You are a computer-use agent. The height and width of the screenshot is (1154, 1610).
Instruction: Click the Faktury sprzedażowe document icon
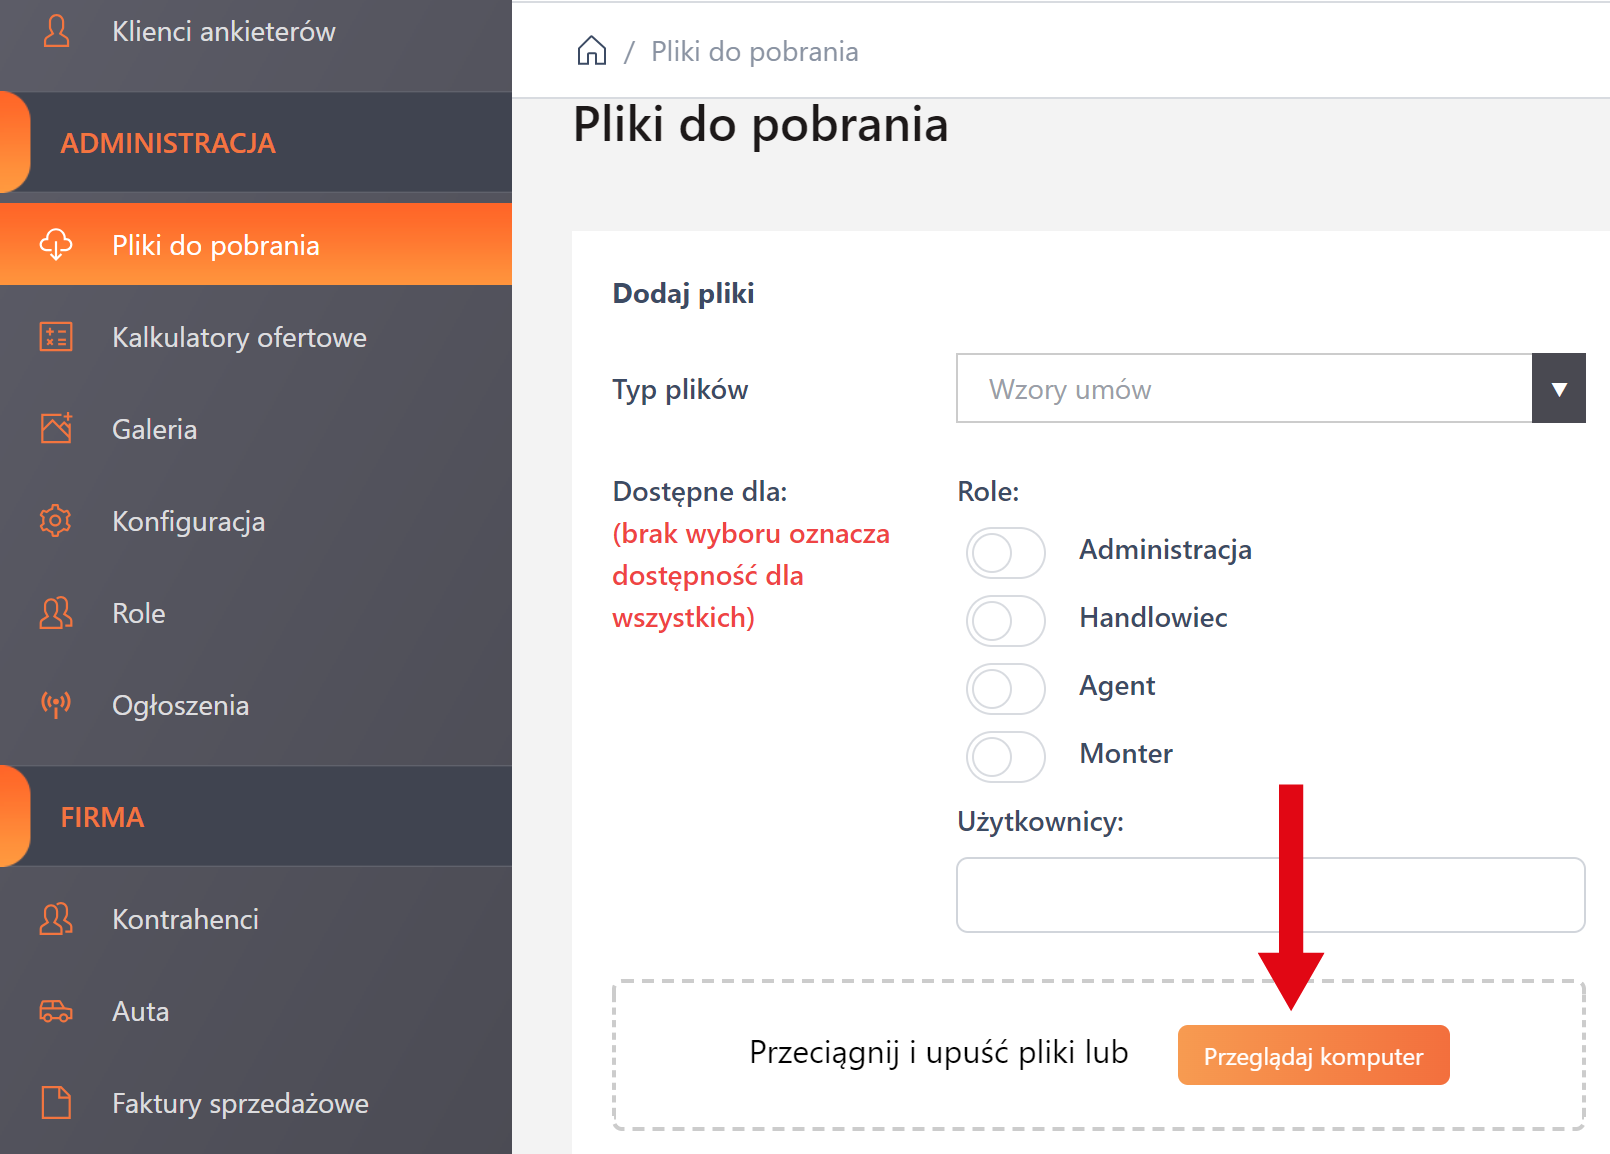[56, 1103]
